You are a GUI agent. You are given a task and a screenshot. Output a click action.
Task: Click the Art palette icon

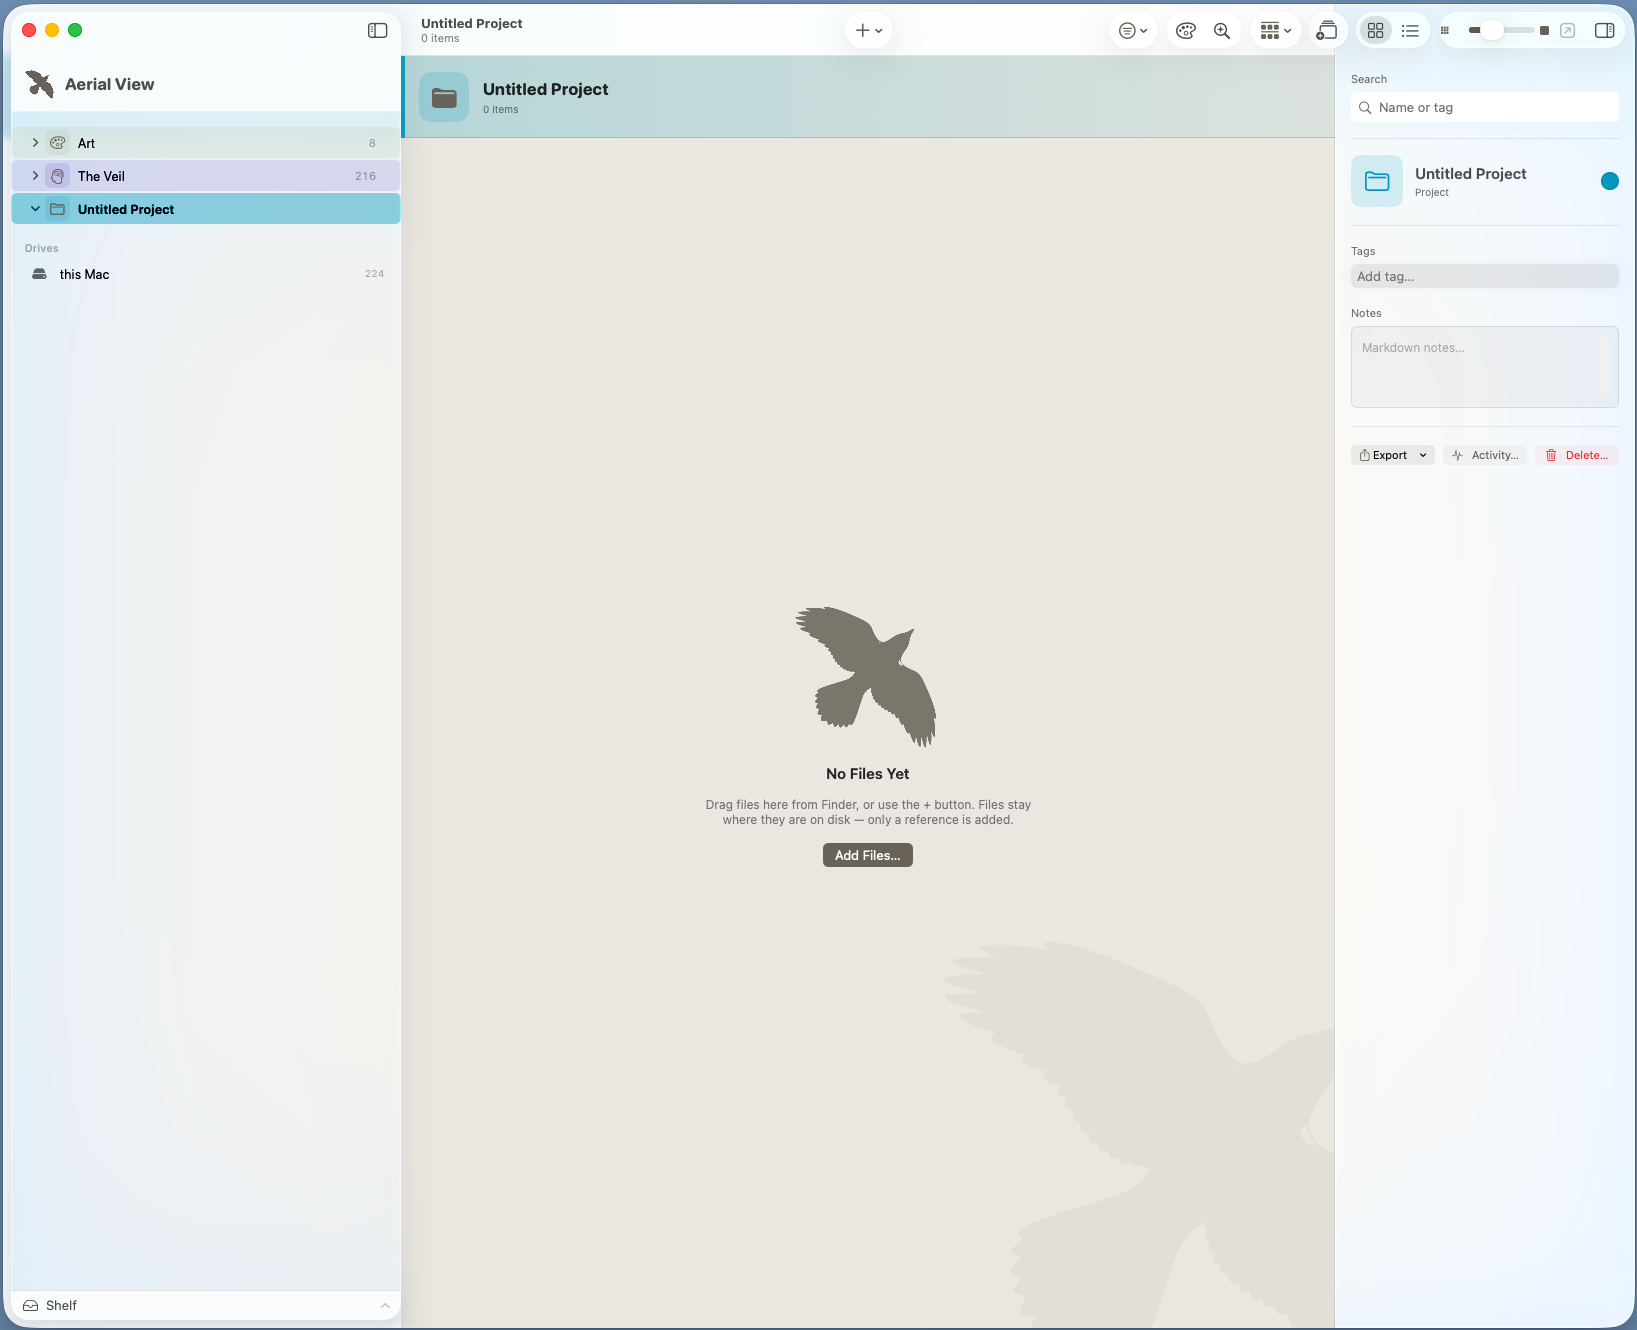(58, 143)
